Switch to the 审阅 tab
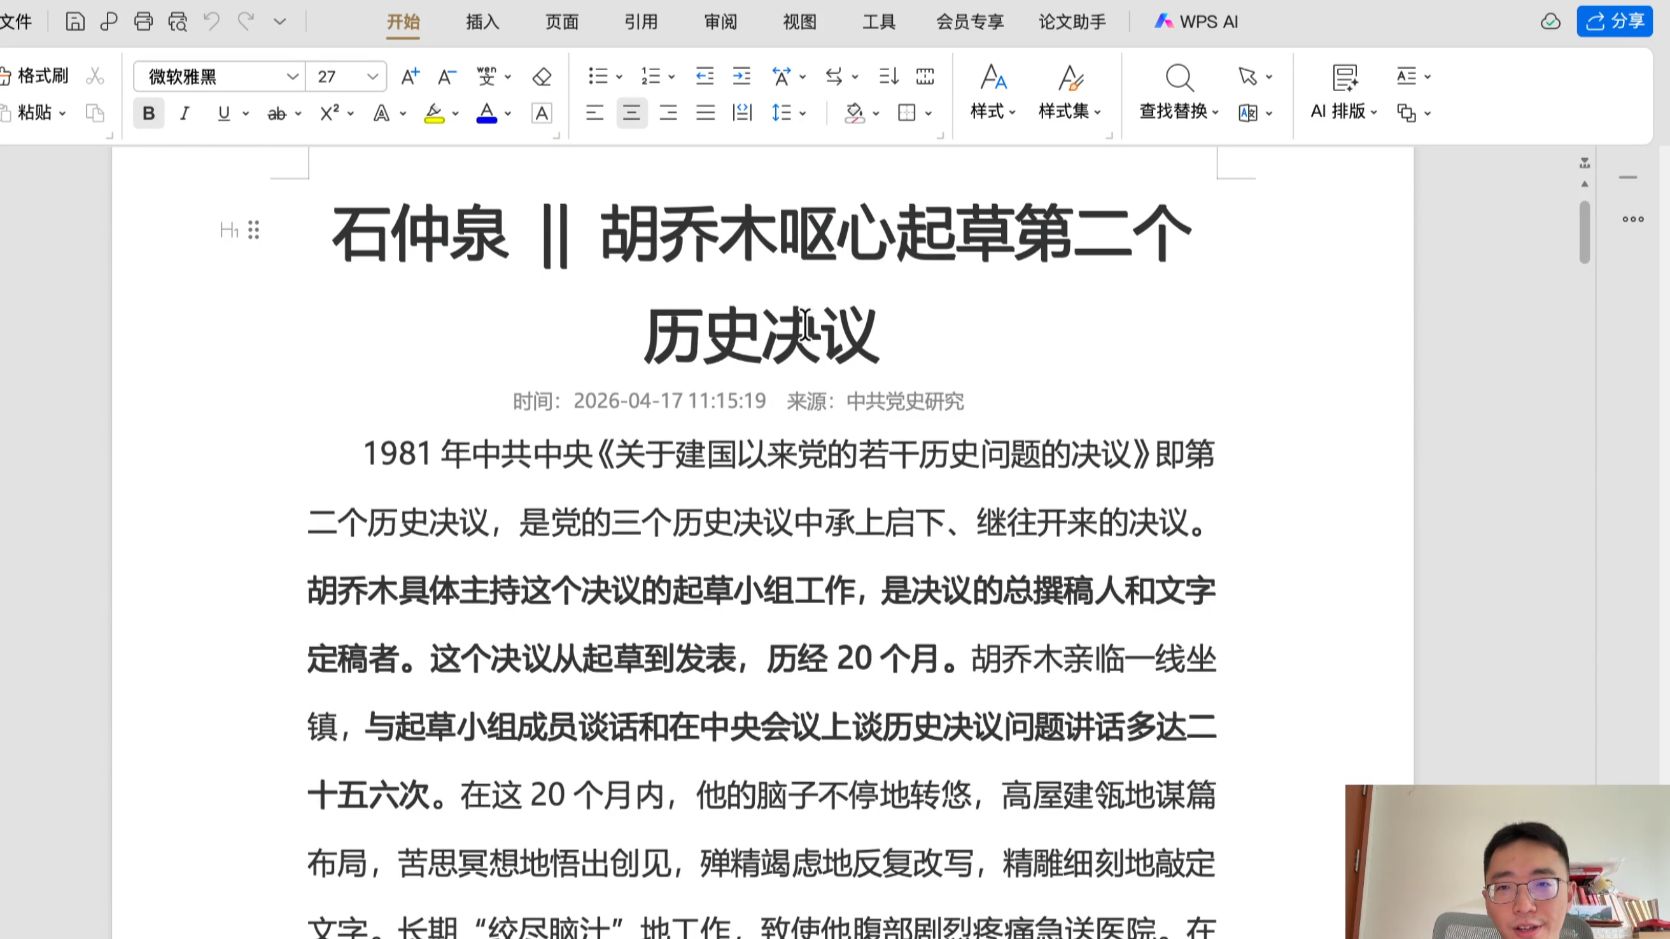Screen dimensions: 1670x939 720,21
